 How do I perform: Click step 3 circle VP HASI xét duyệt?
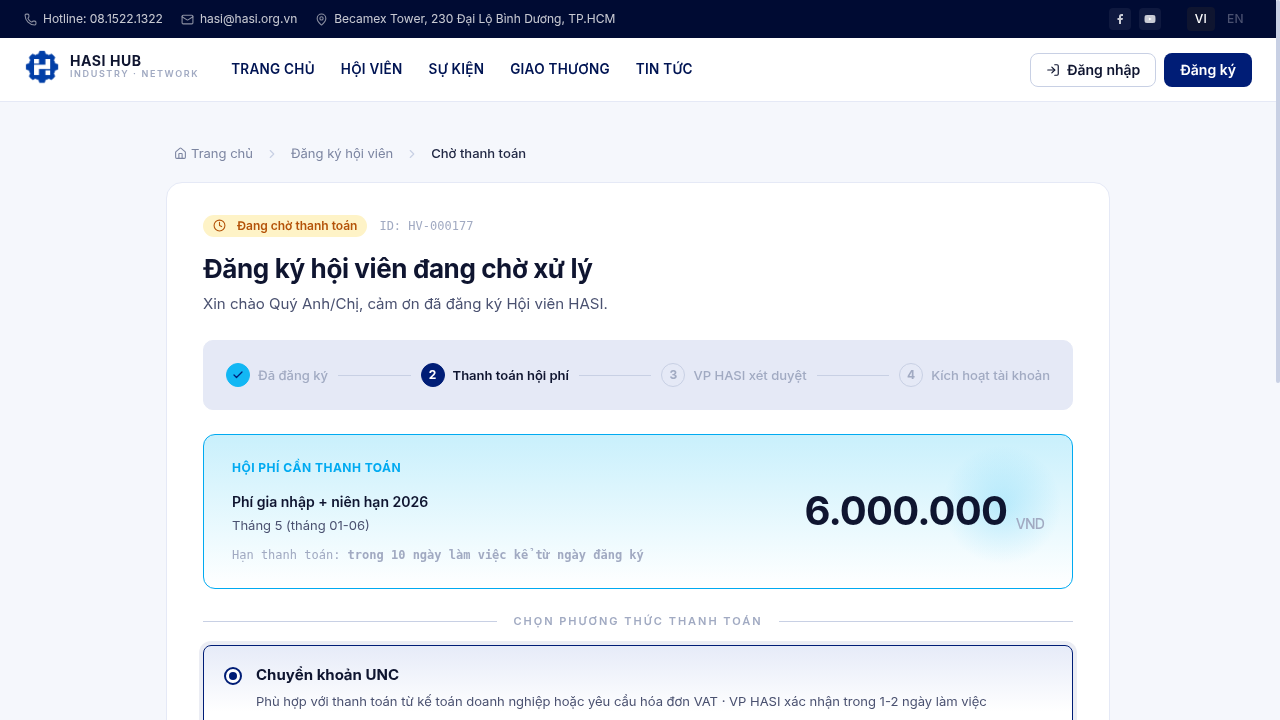673,375
